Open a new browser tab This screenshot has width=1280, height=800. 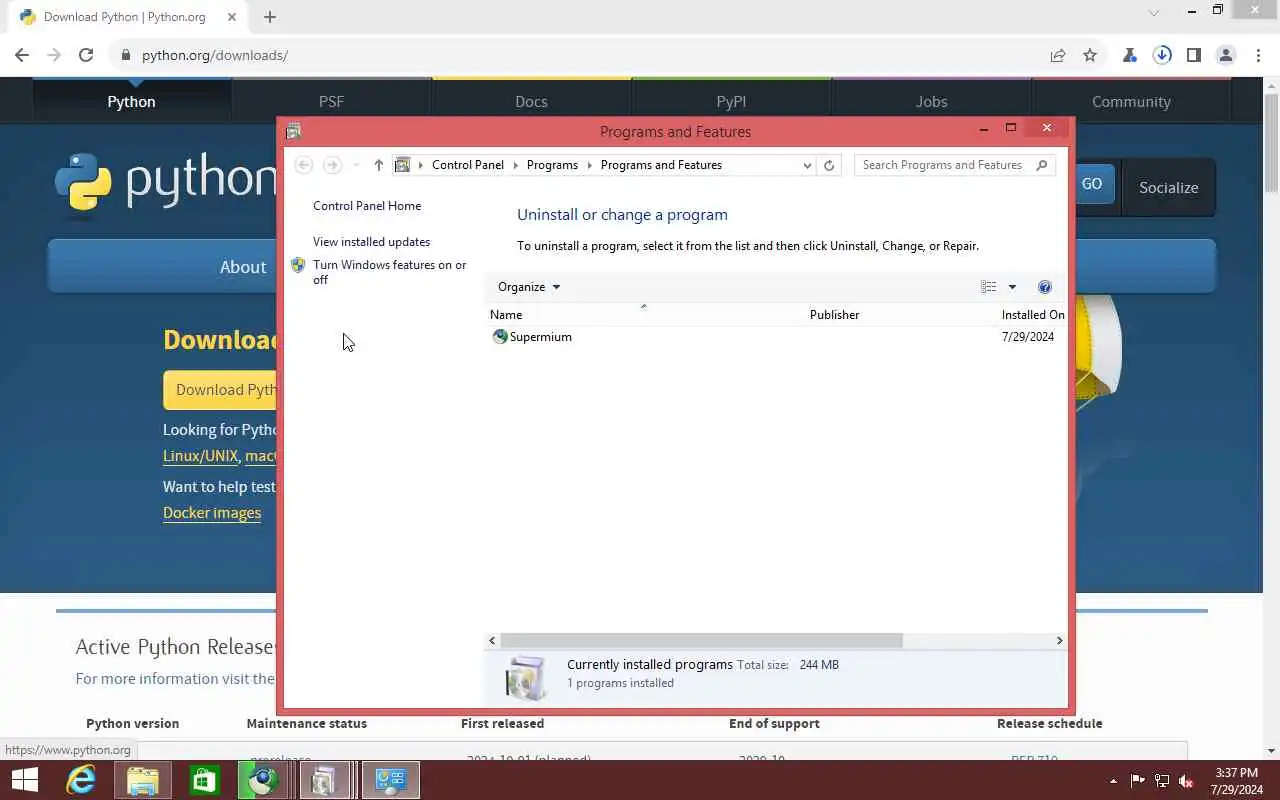pyautogui.click(x=270, y=16)
